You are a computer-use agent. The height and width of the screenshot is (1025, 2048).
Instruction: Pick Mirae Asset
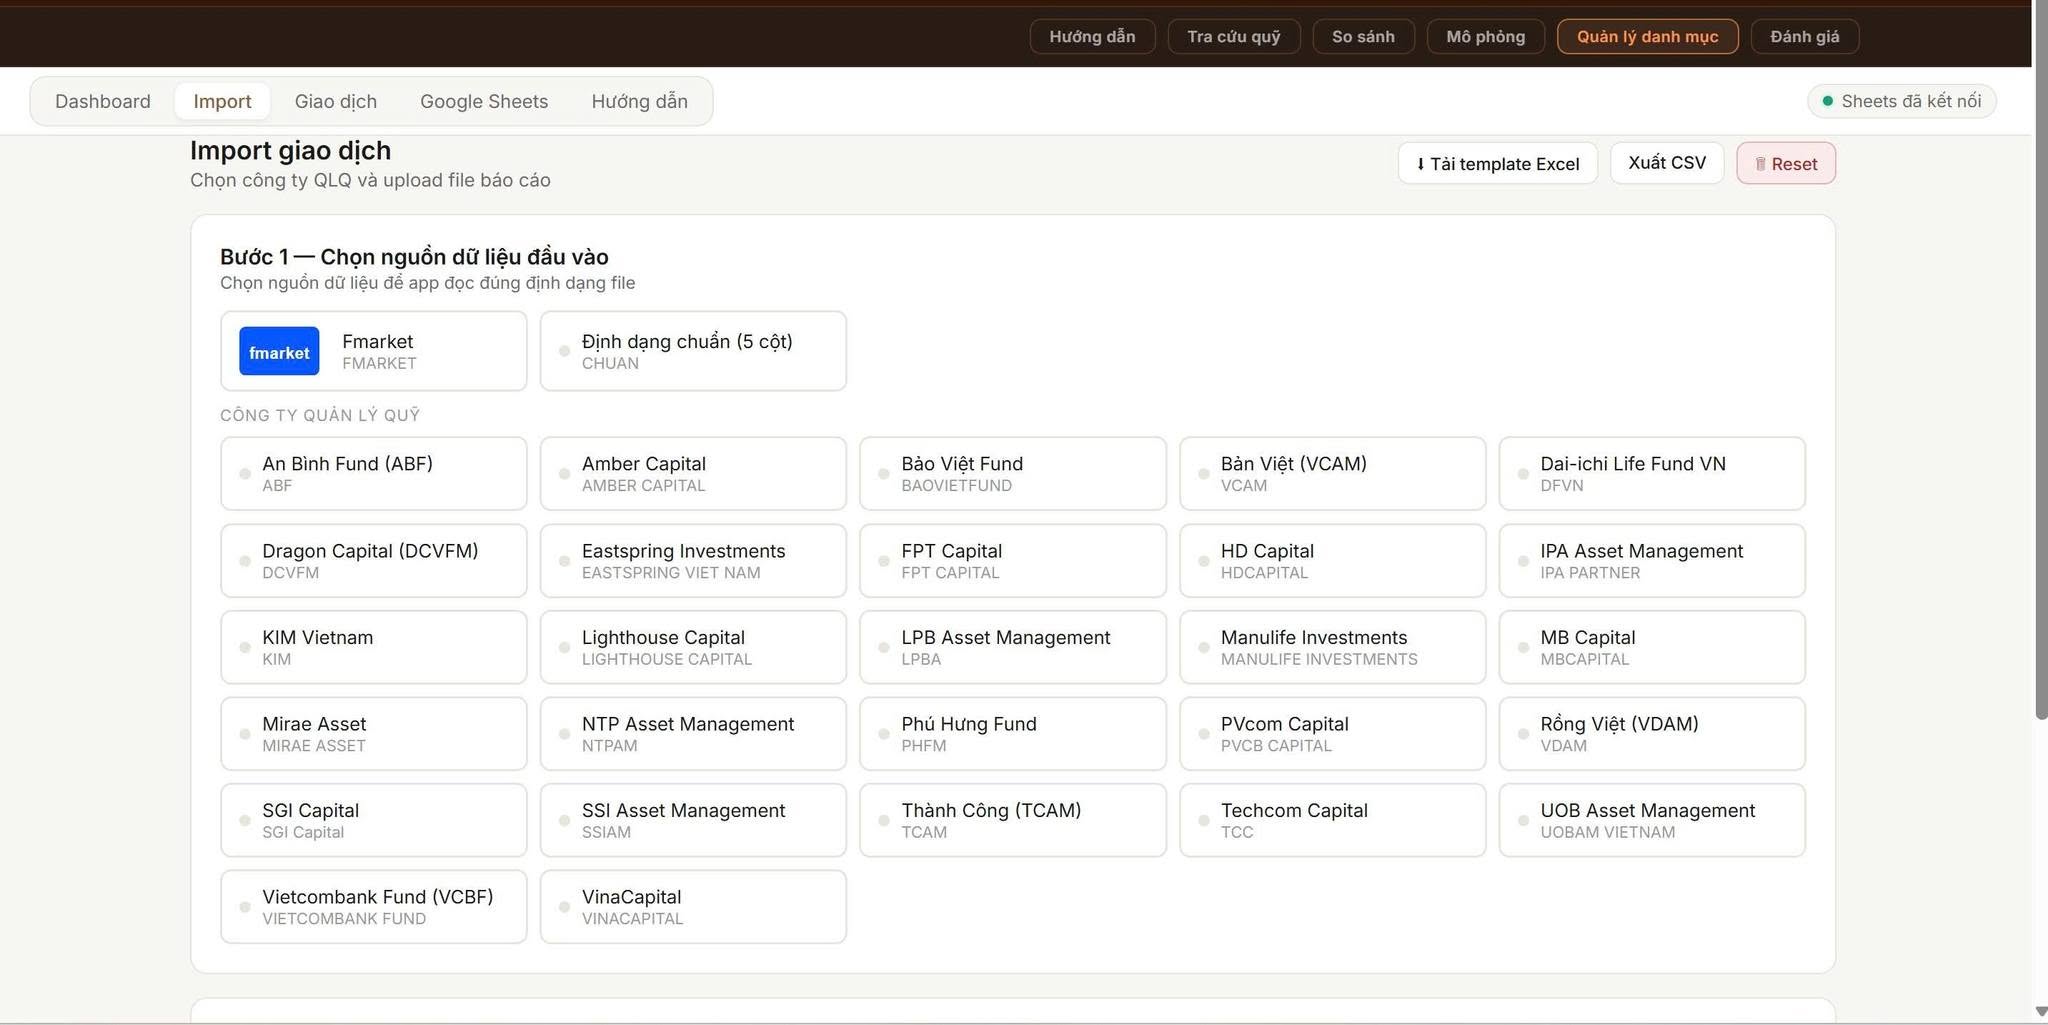(374, 734)
